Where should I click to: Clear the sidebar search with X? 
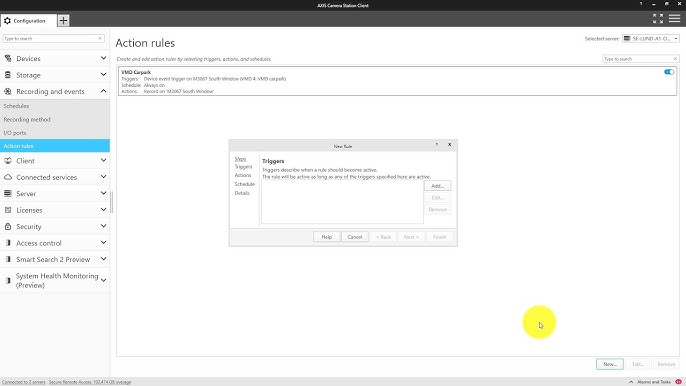[100, 39]
